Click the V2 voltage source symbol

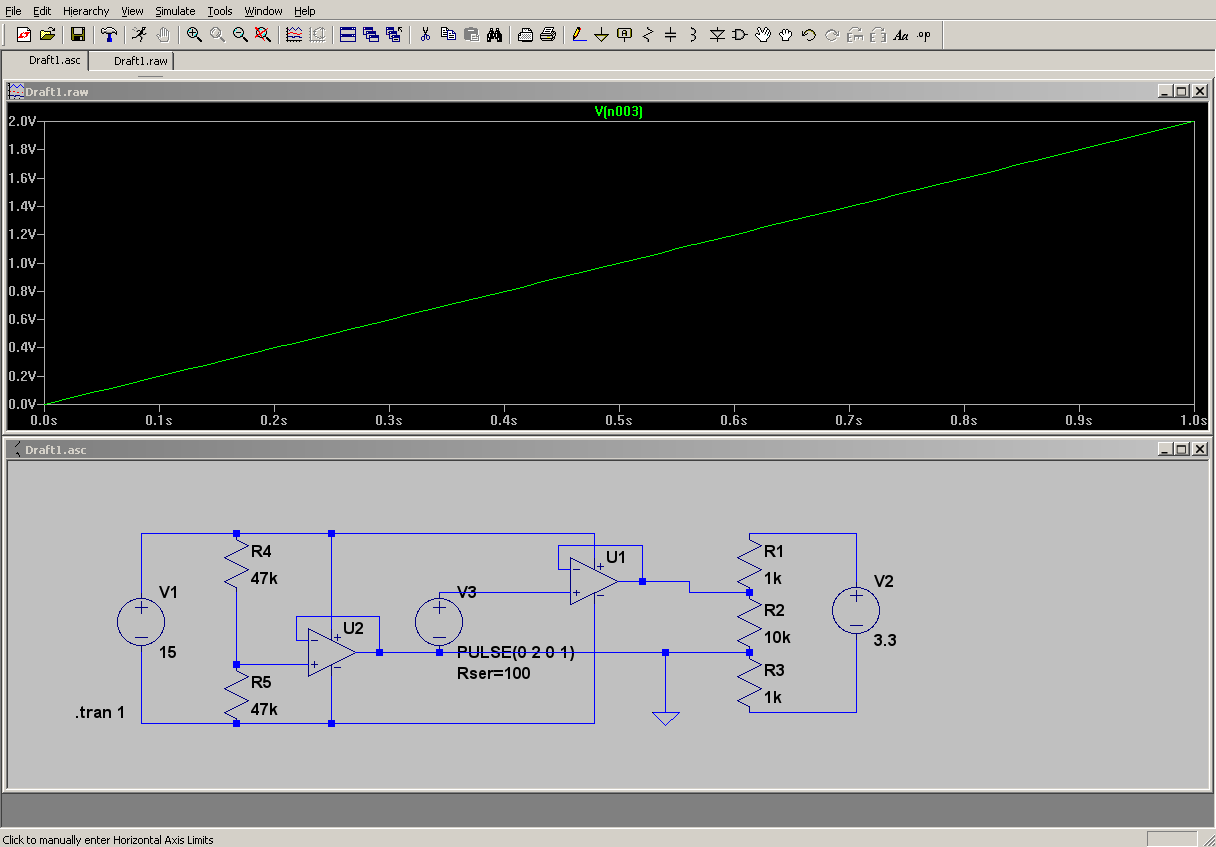[857, 609]
